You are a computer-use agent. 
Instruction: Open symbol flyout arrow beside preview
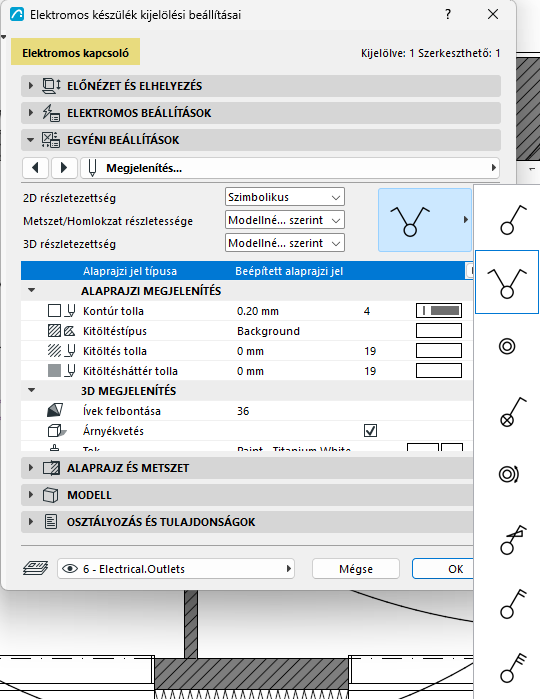tap(466, 219)
